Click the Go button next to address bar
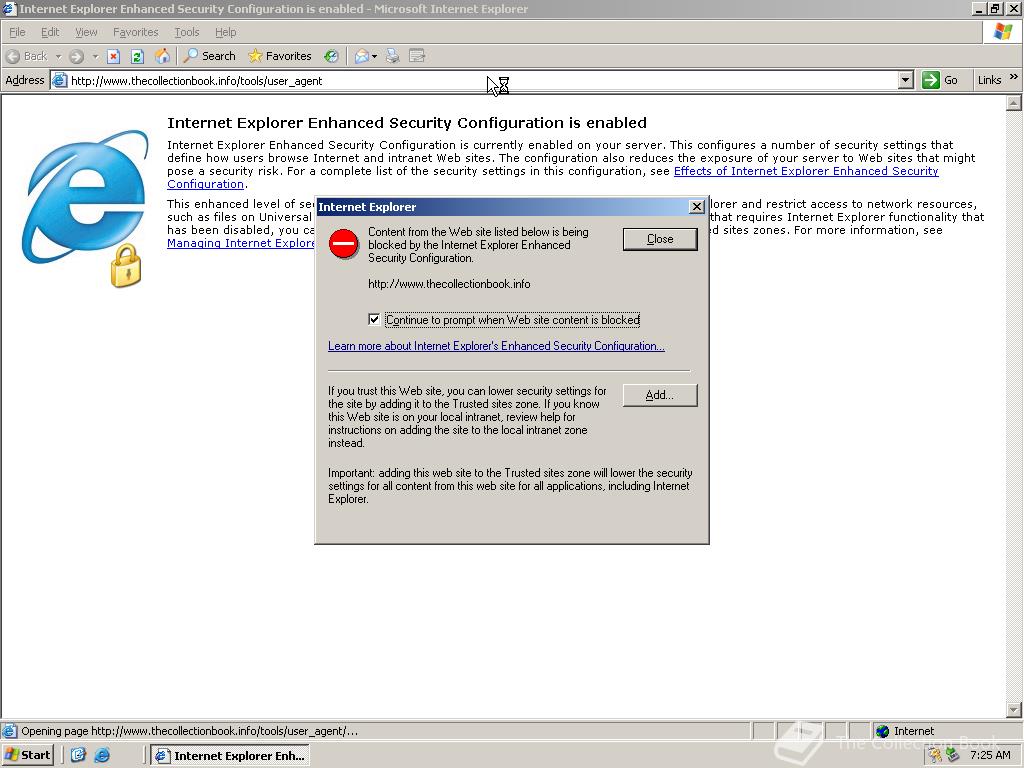1024x768 pixels. click(940, 80)
